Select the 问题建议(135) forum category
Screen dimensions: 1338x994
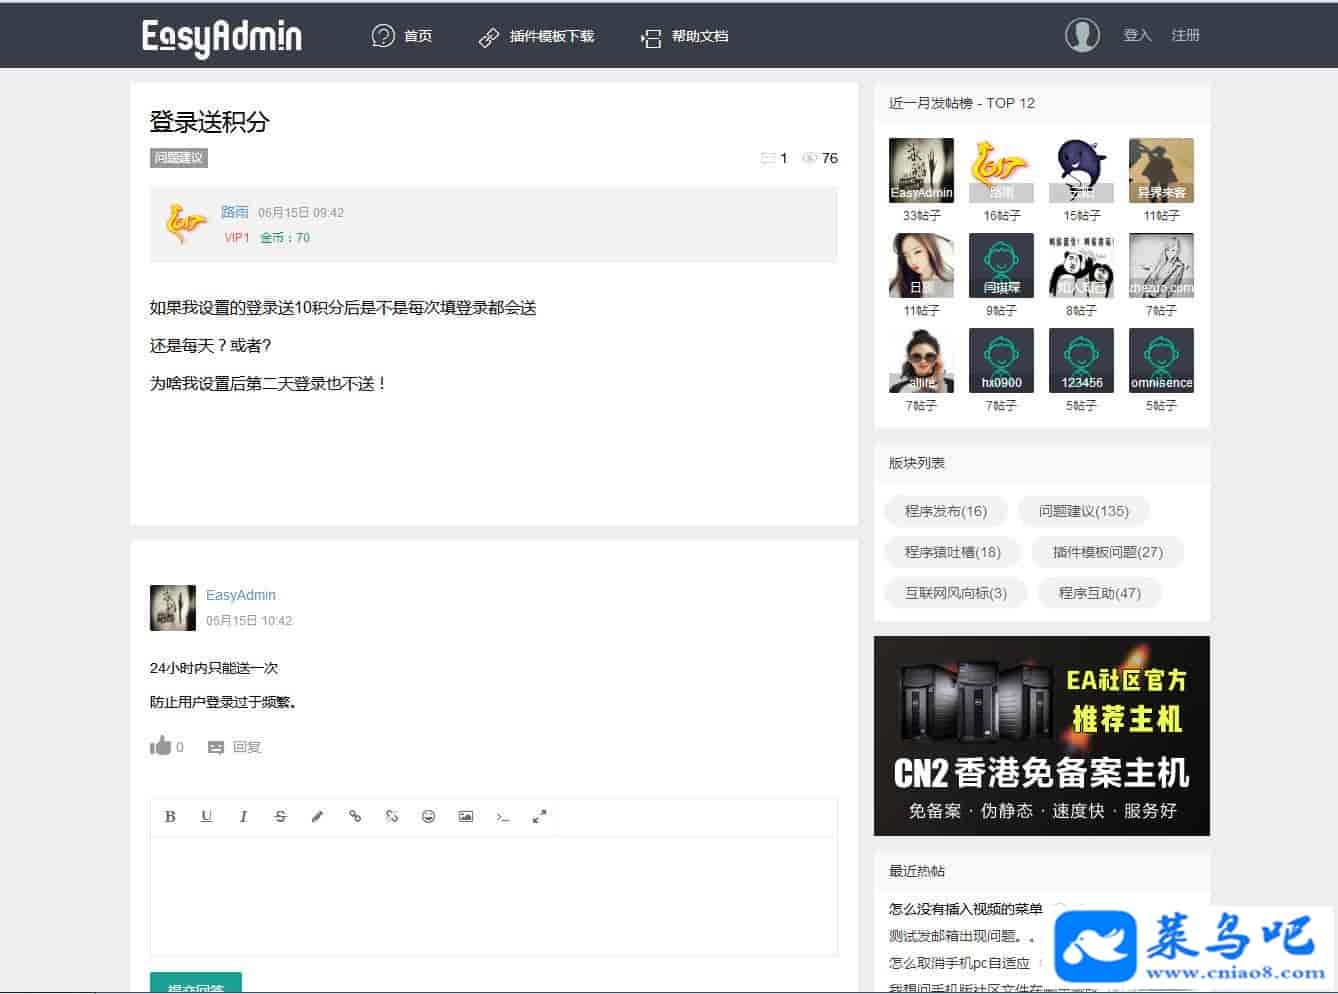point(1083,511)
